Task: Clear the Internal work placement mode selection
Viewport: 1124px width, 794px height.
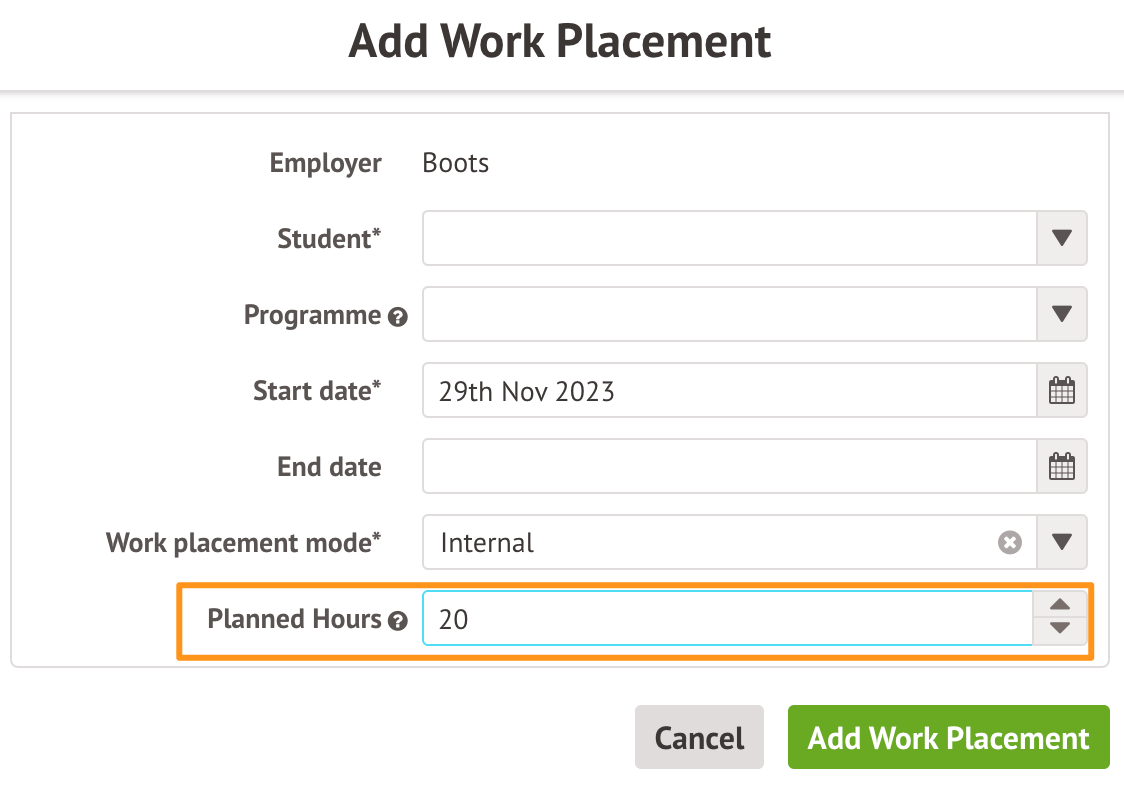Action: coord(1010,542)
